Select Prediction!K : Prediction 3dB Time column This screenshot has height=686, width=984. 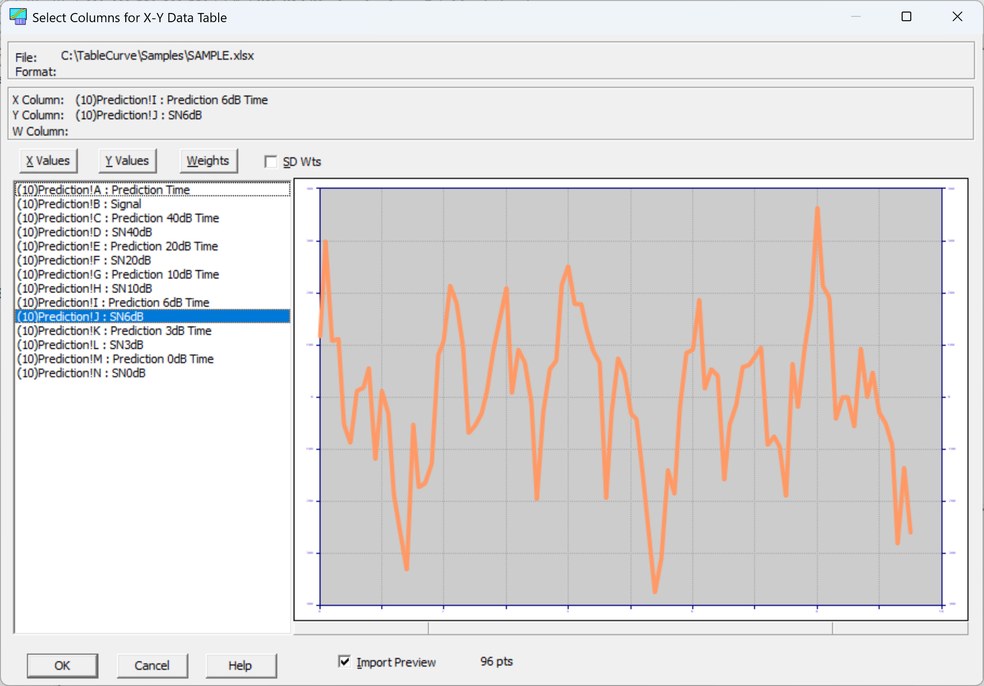[x=152, y=331]
